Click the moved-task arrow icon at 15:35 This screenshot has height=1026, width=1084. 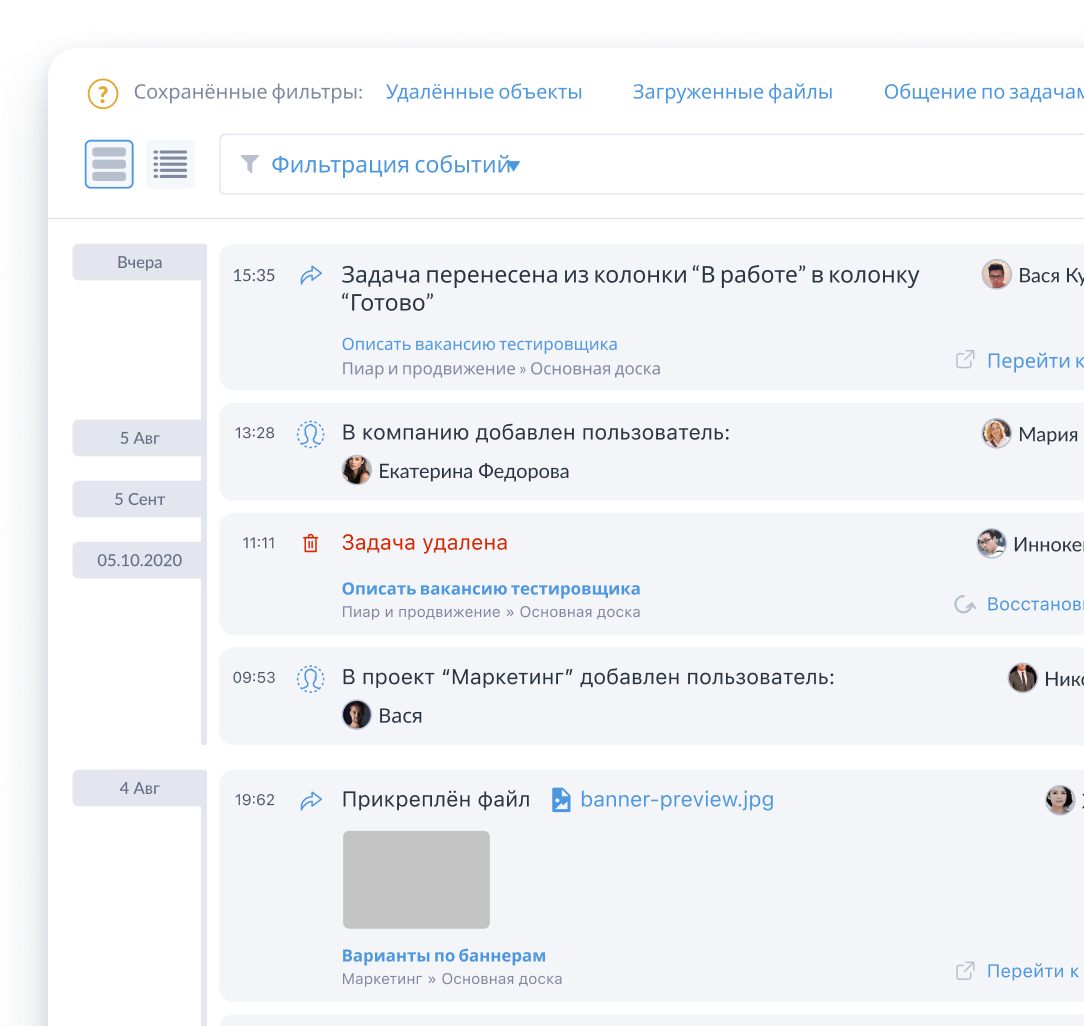pyautogui.click(x=311, y=275)
